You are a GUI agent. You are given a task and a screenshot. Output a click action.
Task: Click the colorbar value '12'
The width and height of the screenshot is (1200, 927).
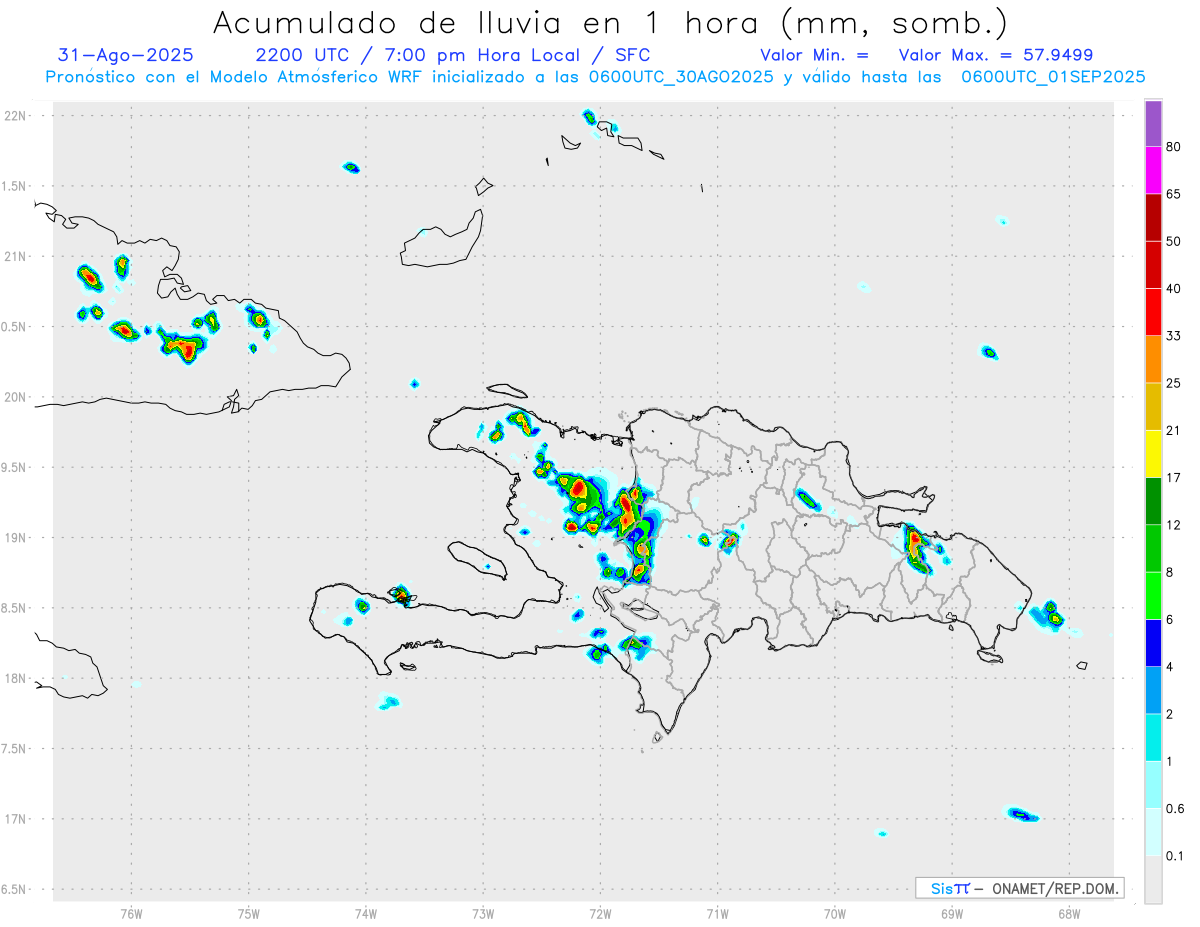click(x=1174, y=525)
